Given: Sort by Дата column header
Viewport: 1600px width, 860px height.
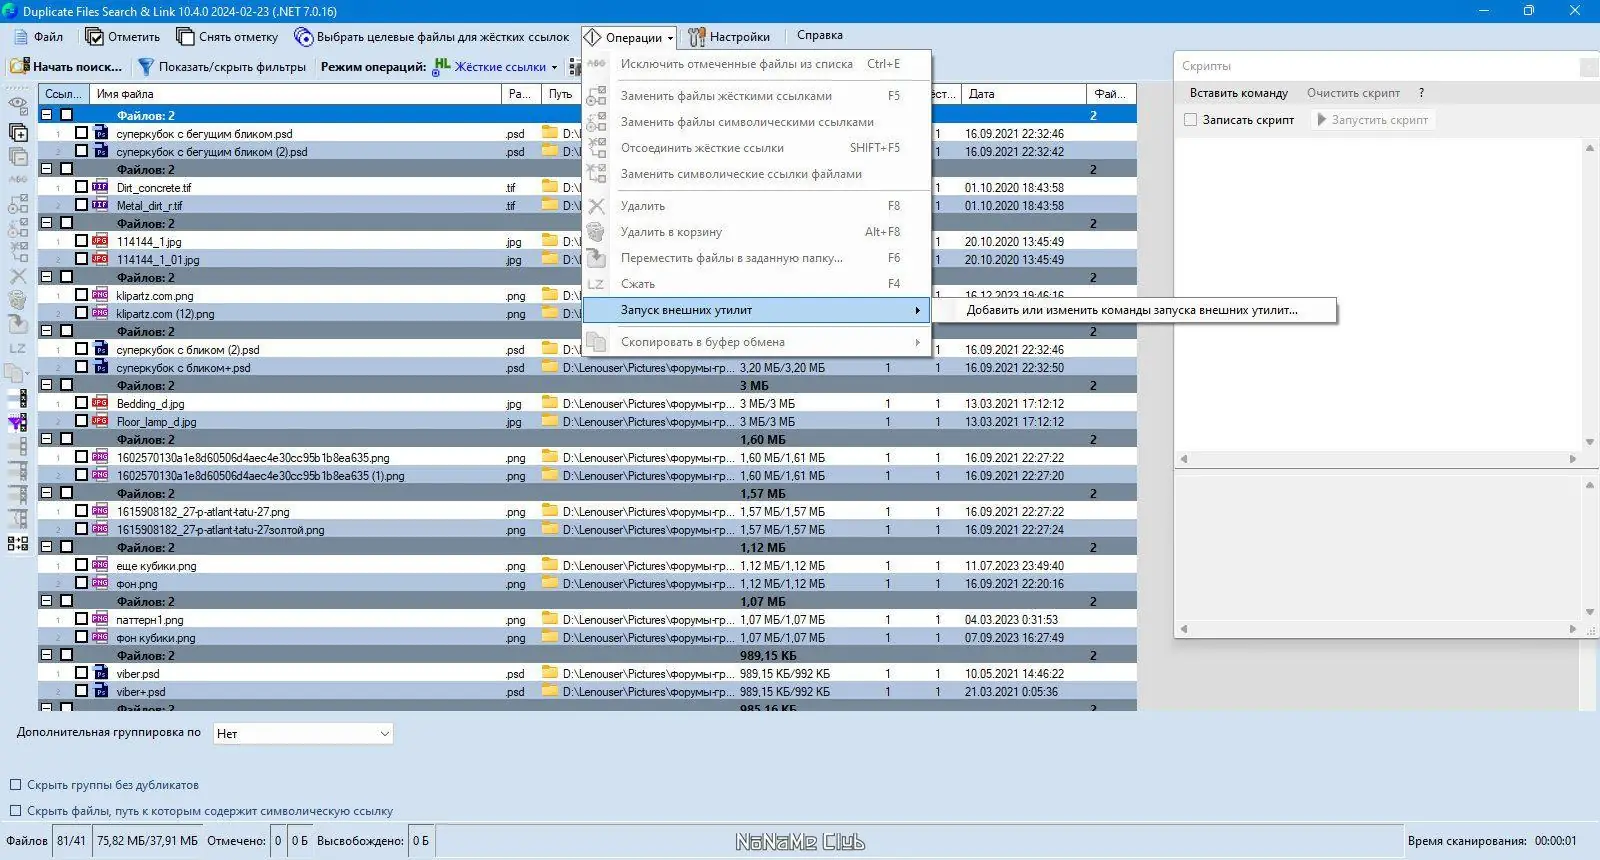Looking at the screenshot, I should coord(1023,94).
